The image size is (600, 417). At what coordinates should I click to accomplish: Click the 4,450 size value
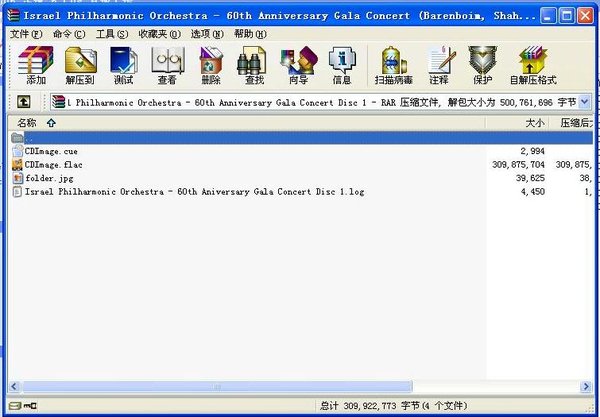click(532, 192)
